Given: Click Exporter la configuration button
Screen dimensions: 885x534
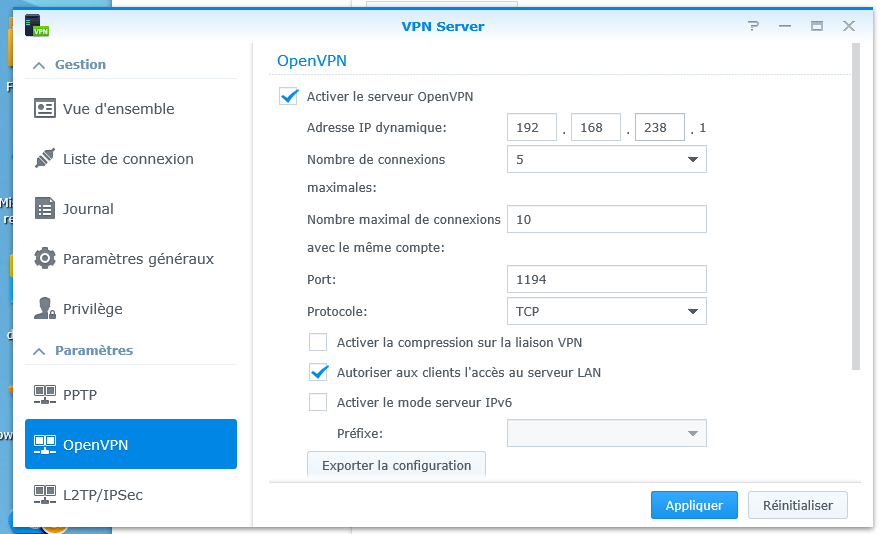Looking at the screenshot, I should [396, 465].
